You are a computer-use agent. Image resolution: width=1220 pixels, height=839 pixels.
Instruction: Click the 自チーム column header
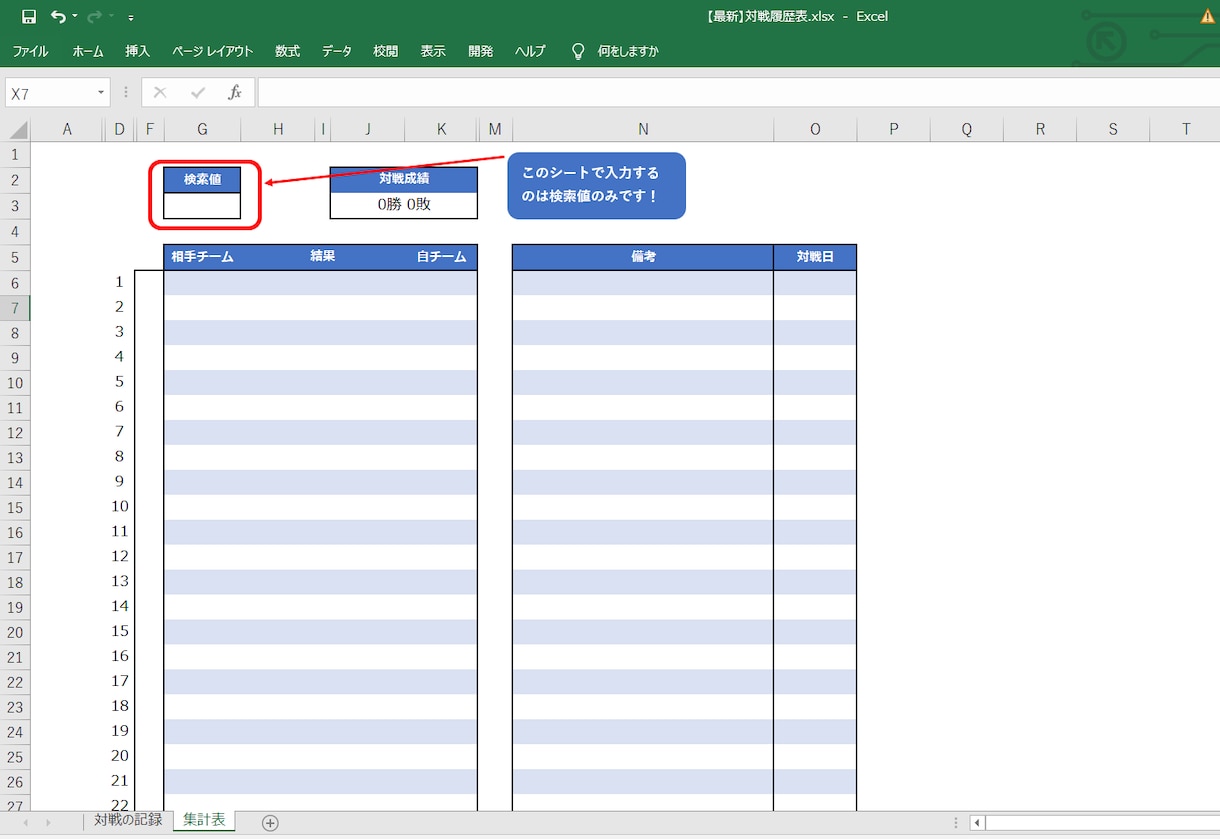[441, 257]
